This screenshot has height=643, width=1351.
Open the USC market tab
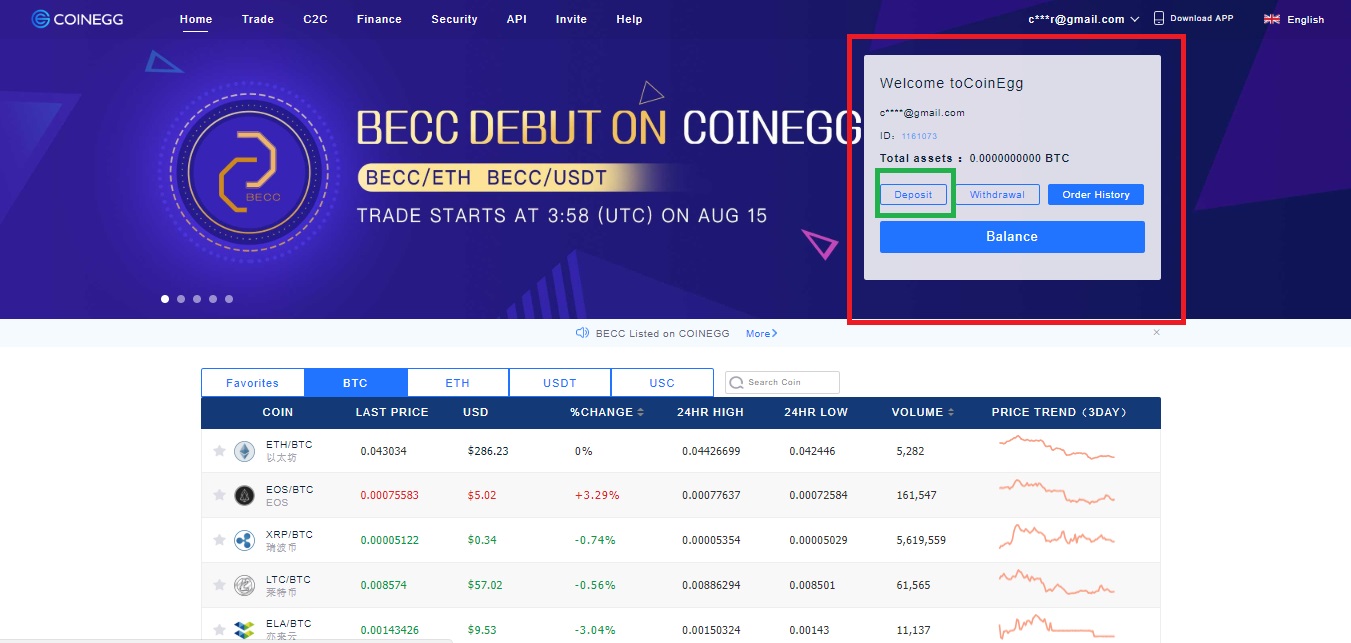tap(662, 383)
